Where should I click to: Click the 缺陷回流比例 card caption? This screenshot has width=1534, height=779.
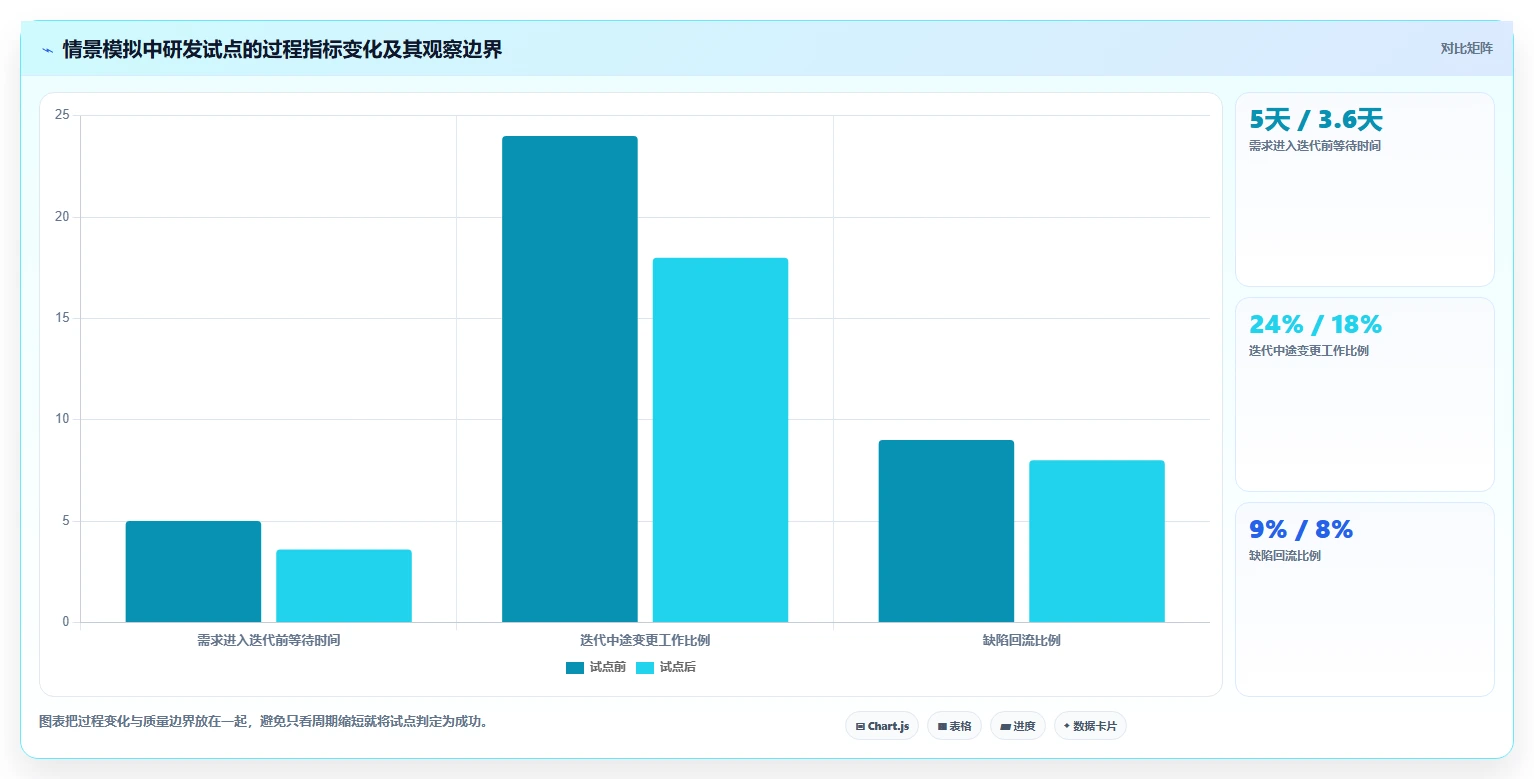[1285, 556]
